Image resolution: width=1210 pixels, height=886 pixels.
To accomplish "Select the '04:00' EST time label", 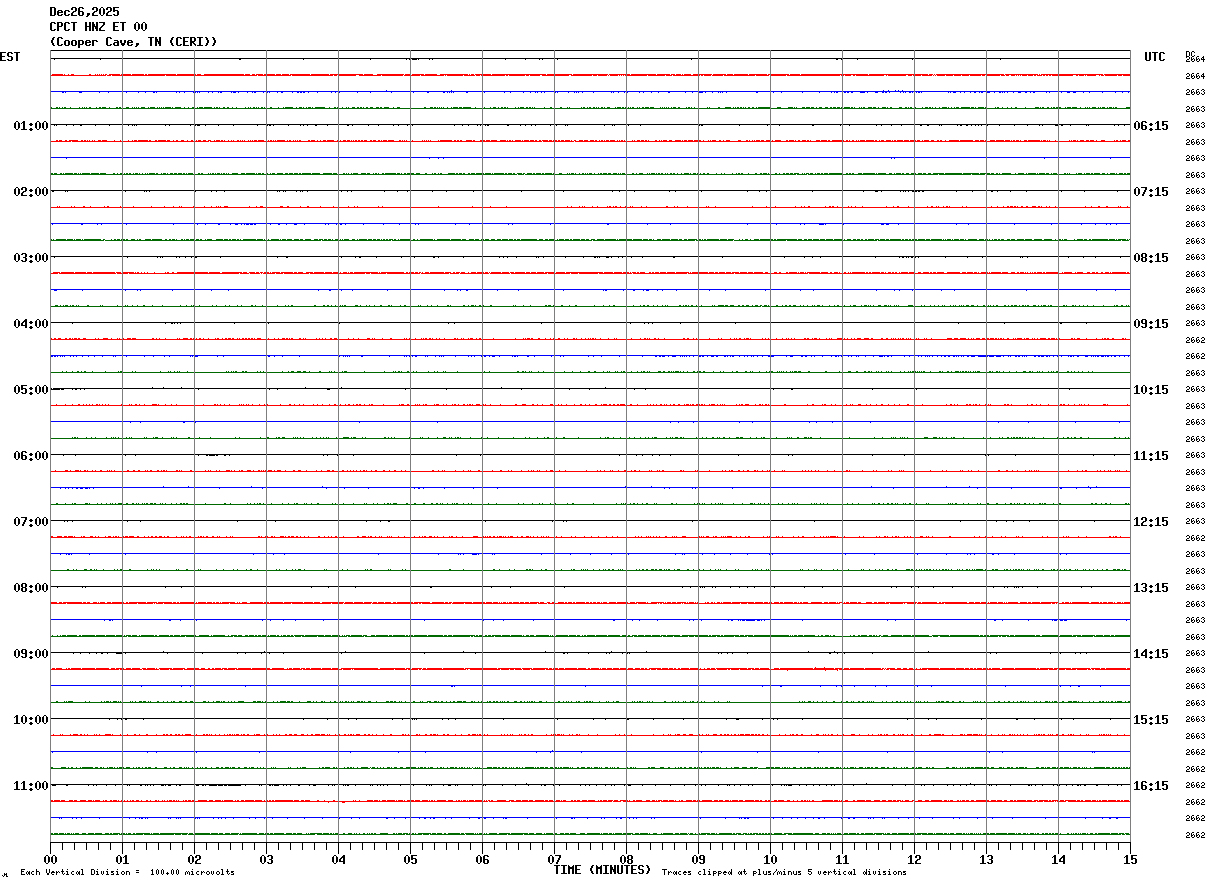I will click(x=31, y=324).
